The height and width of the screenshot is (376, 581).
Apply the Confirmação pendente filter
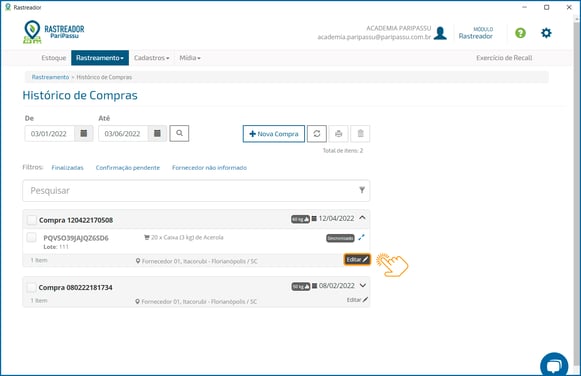click(x=128, y=168)
